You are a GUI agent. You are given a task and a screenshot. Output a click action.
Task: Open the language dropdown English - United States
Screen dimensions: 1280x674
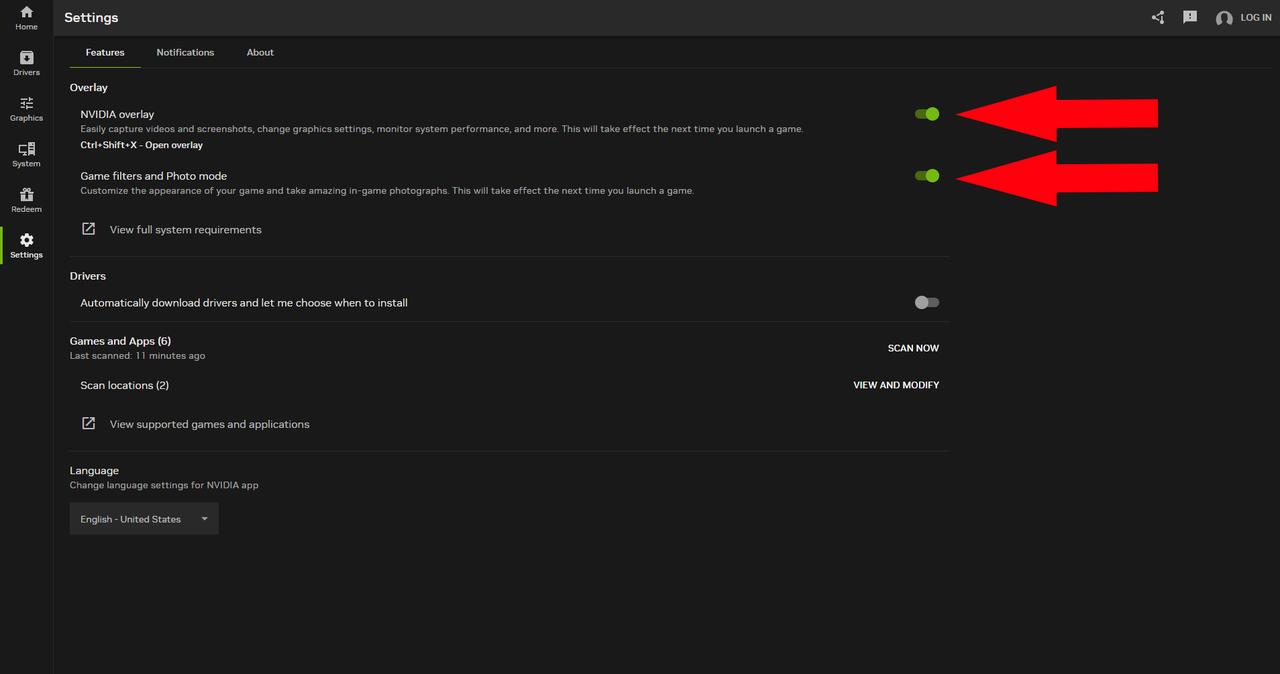(144, 519)
